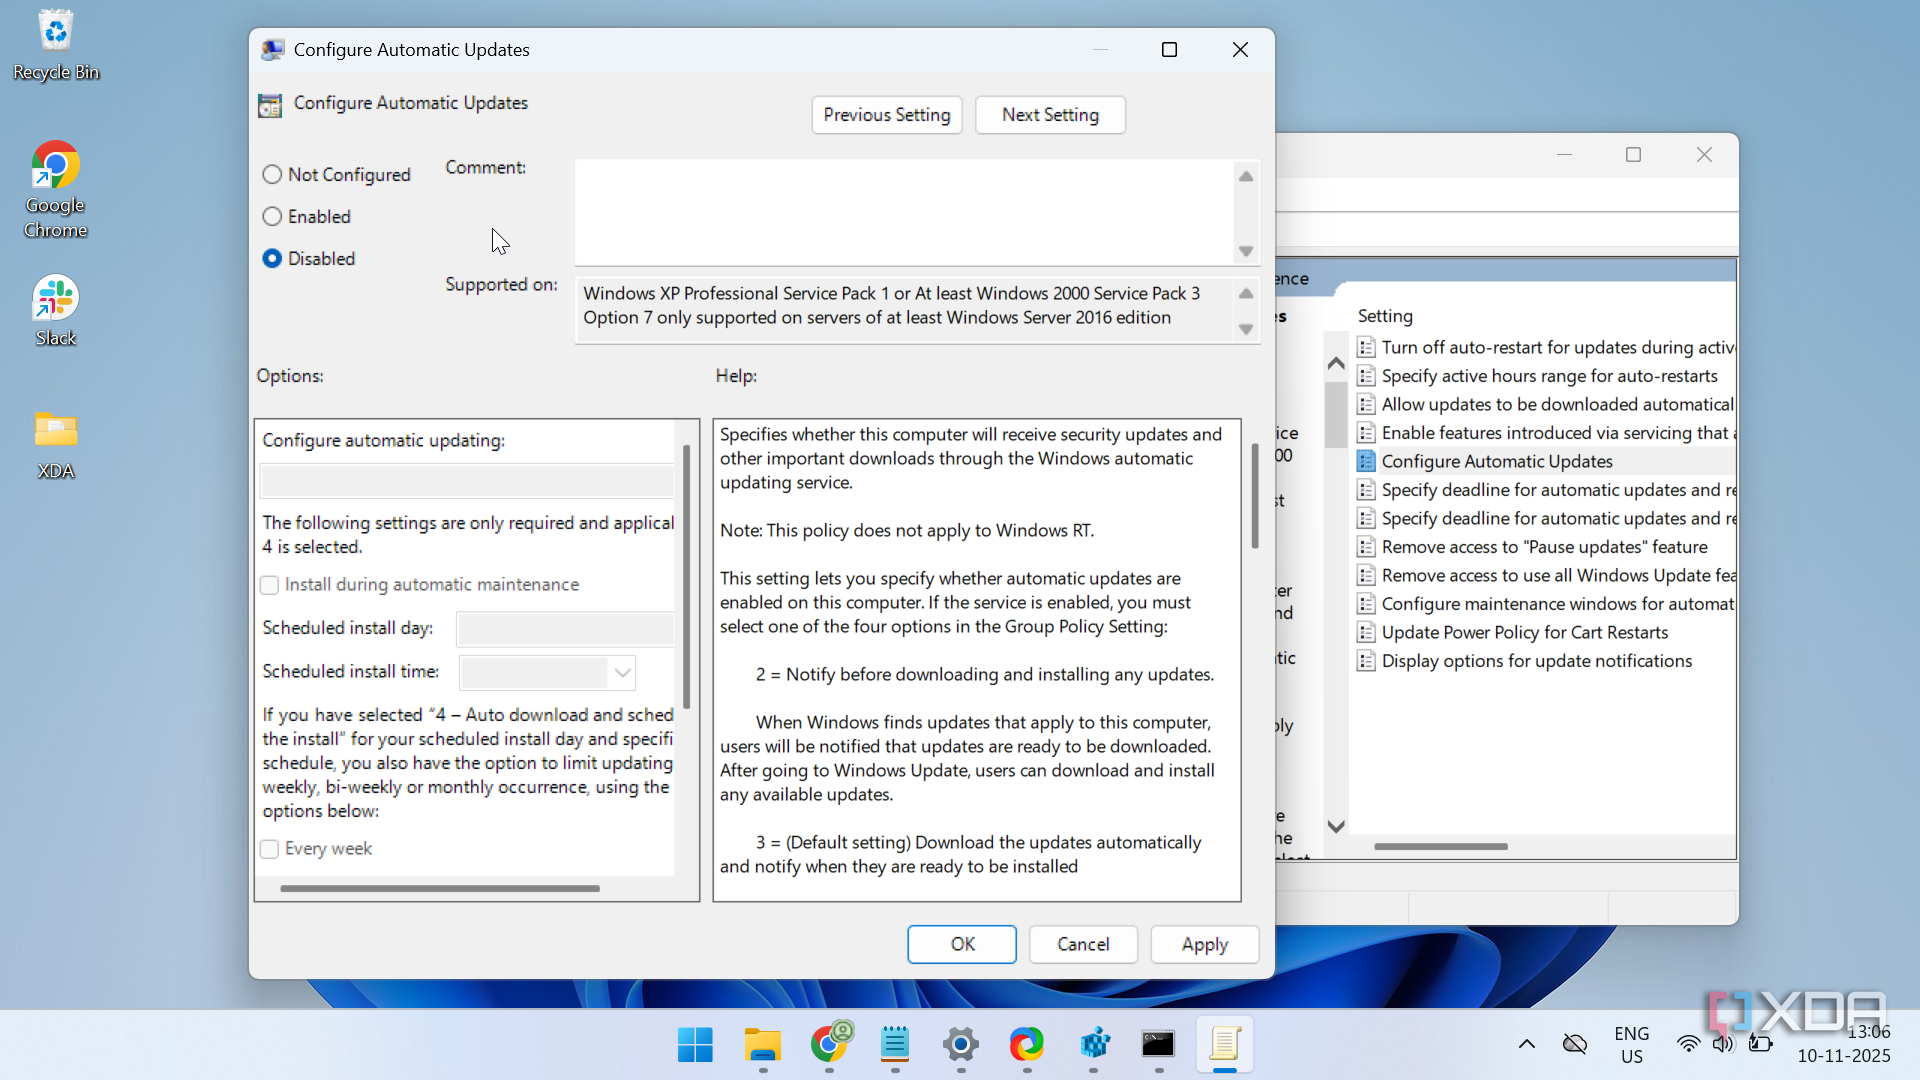Open the Slack desktop icon
The image size is (1920, 1080).
point(56,311)
